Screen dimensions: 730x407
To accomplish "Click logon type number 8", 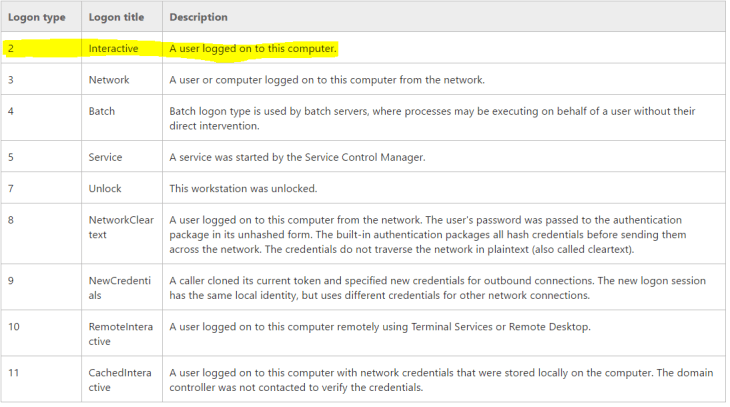I will coord(11,219).
